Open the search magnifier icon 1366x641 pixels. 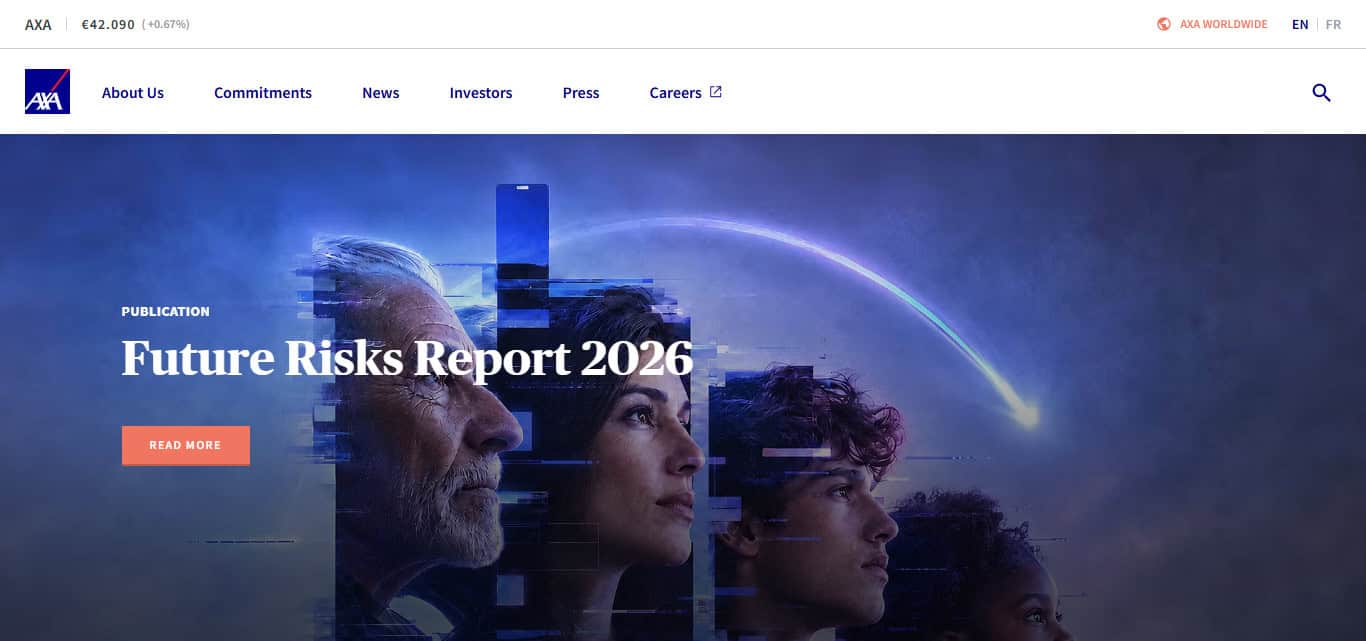point(1321,93)
